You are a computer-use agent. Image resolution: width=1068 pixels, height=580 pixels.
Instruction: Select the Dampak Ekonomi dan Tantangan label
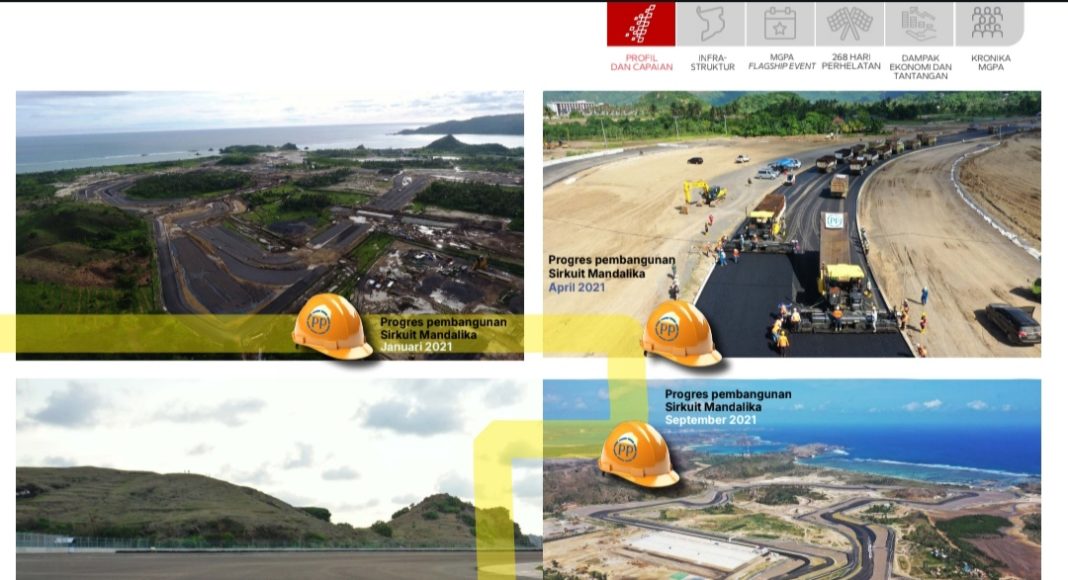(x=920, y=67)
